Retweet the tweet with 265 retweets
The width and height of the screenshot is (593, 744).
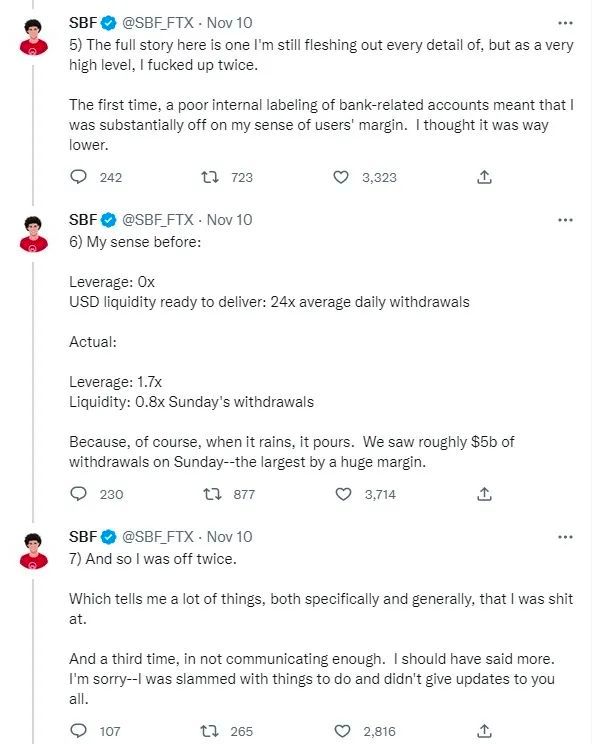pyautogui.click(x=209, y=731)
